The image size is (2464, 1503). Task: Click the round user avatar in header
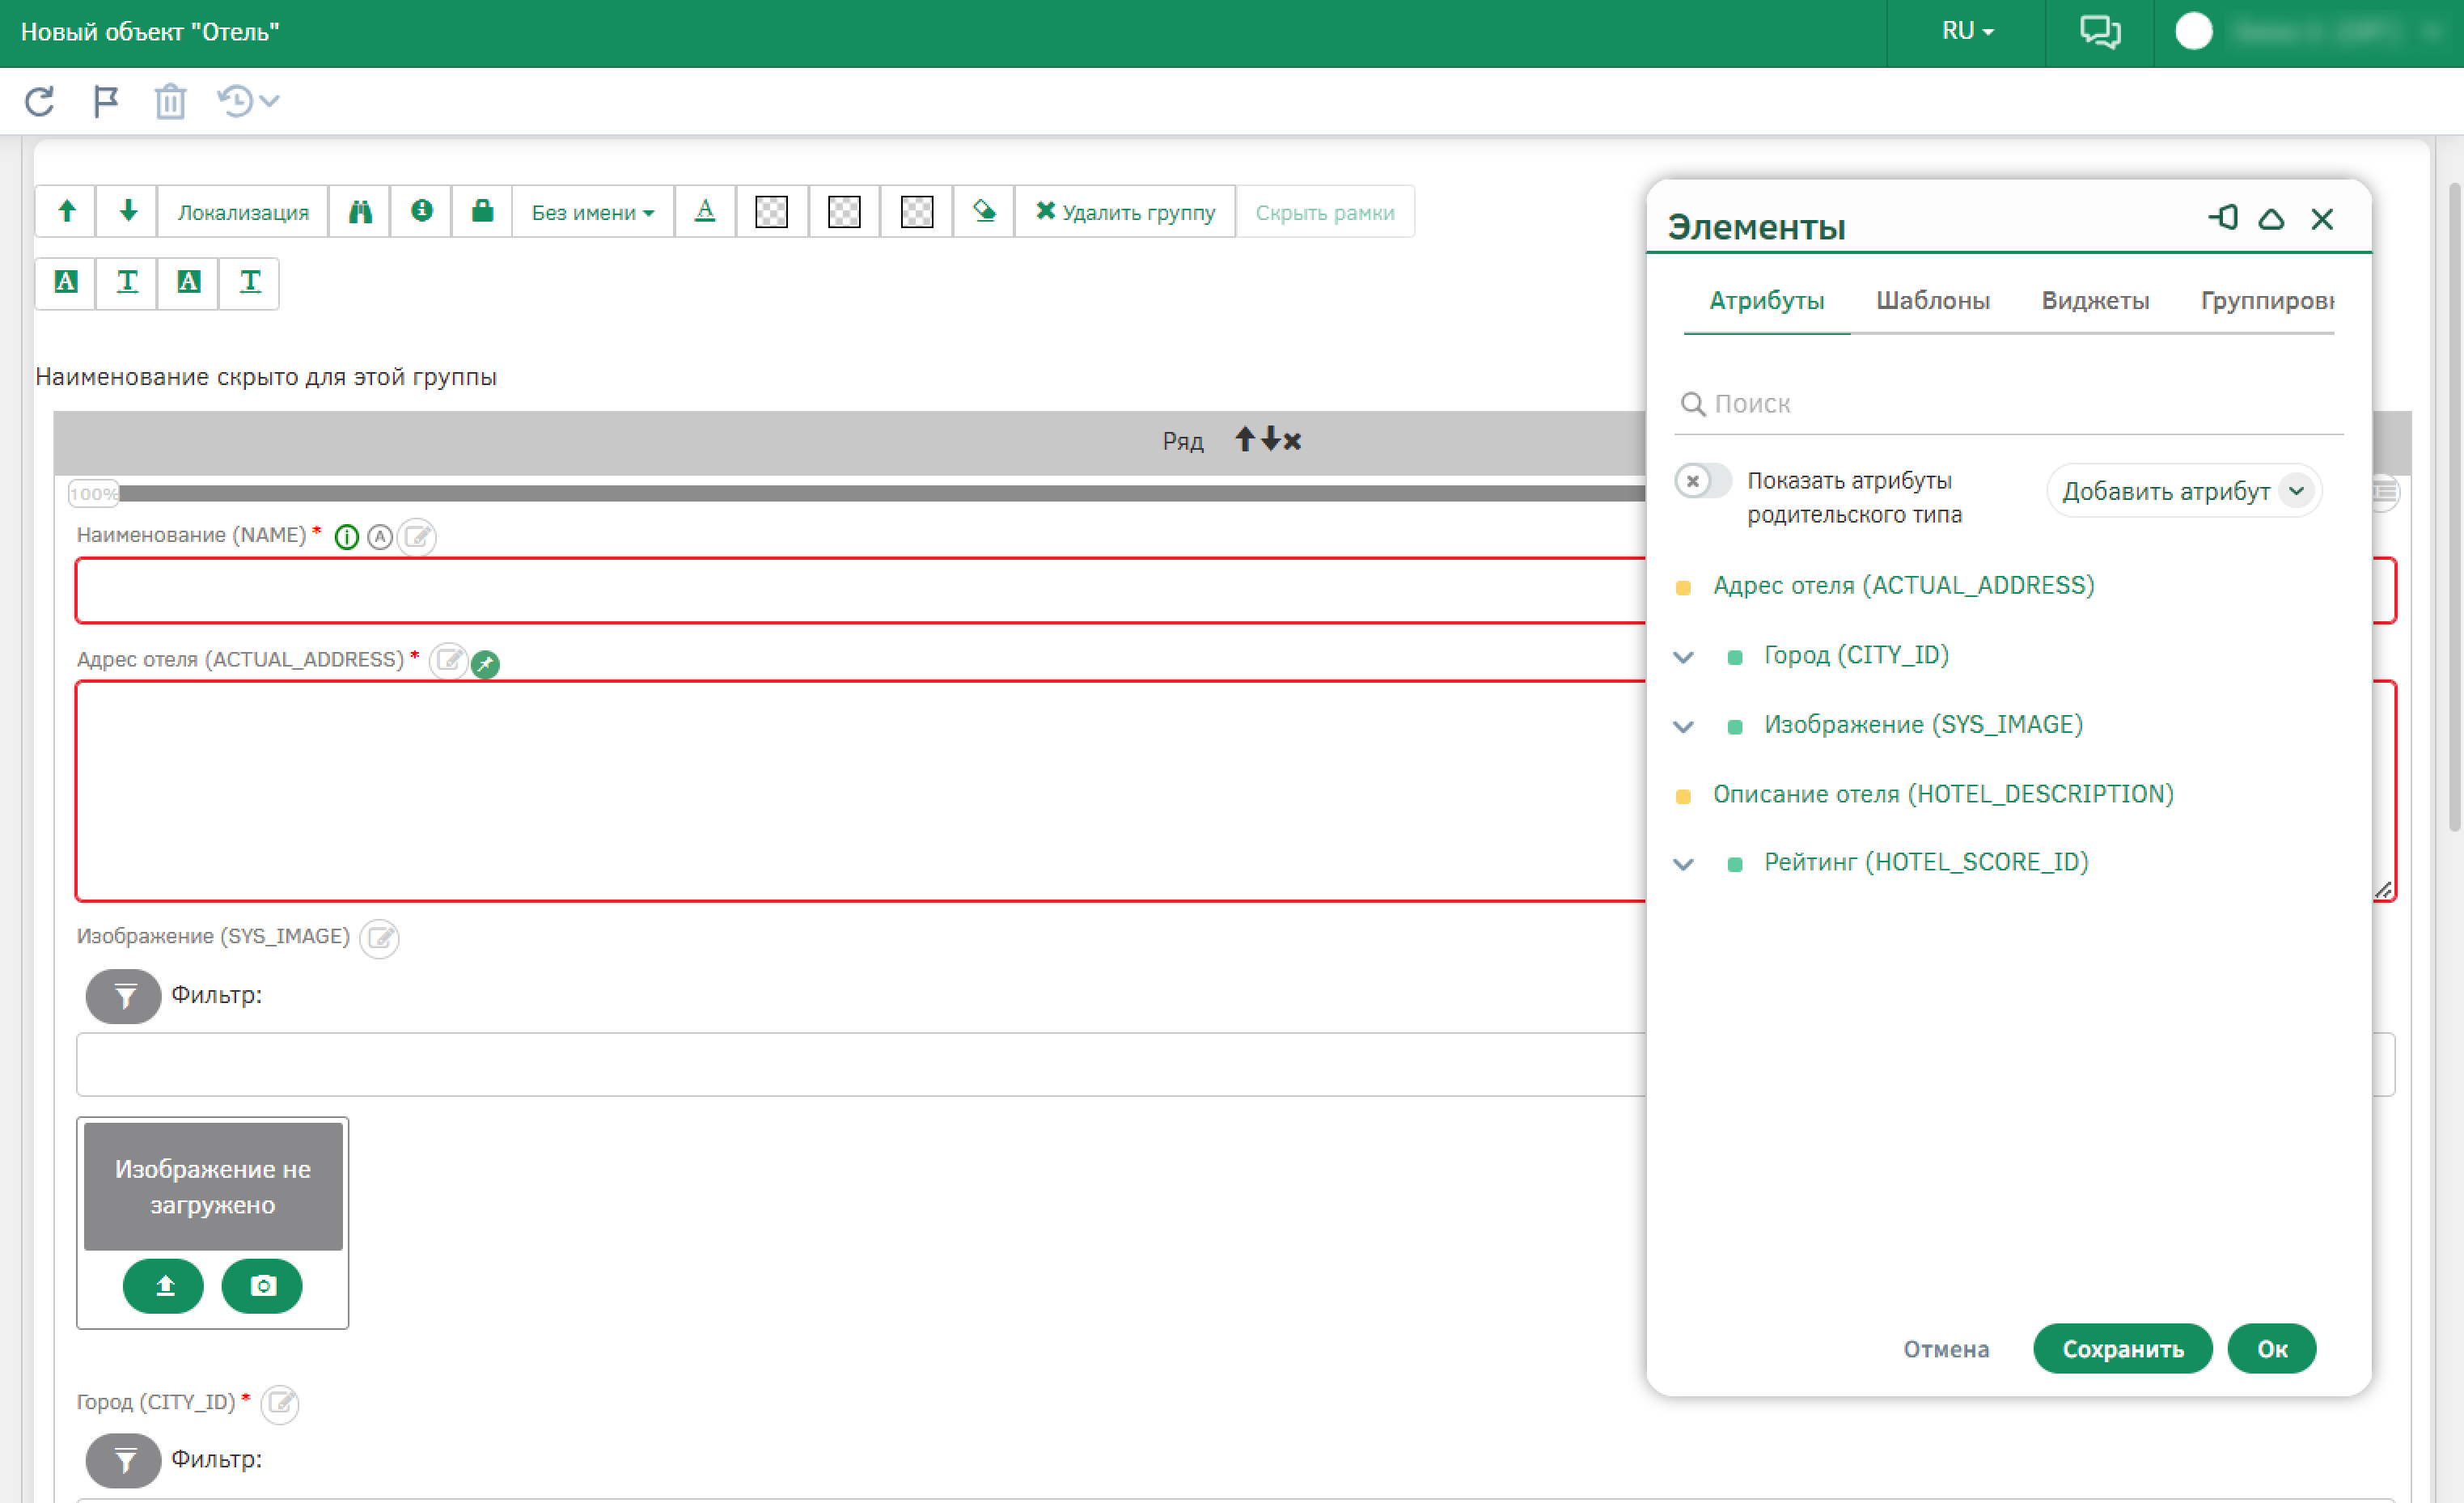[x=2193, y=31]
